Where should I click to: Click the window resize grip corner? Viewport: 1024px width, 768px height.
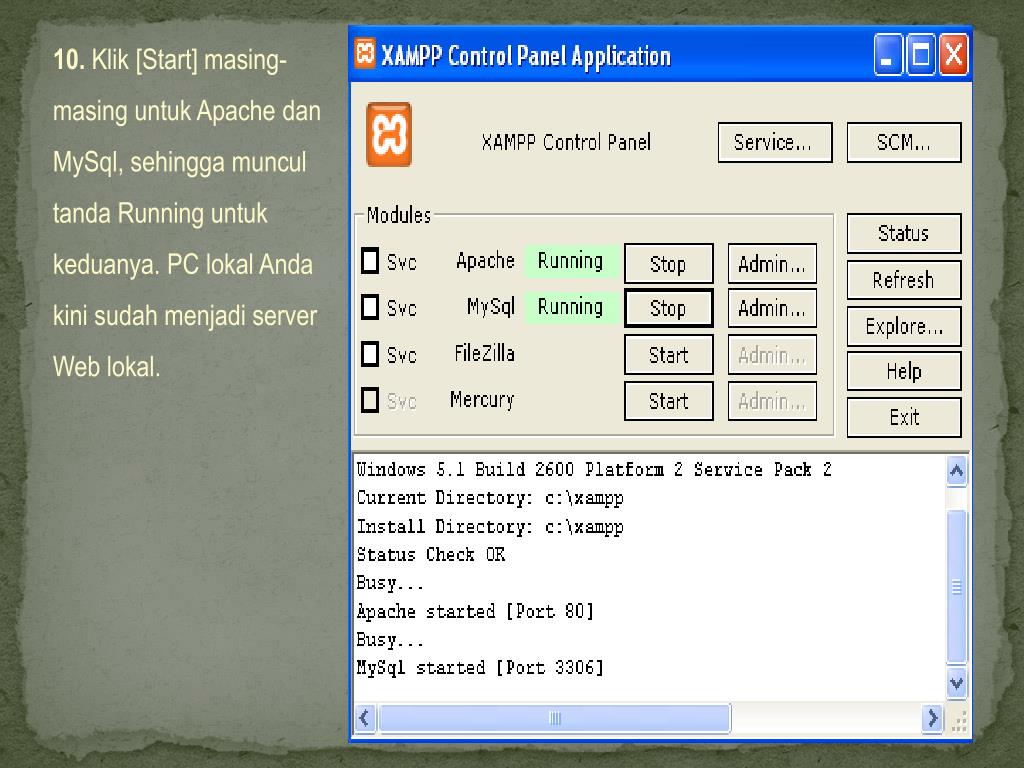click(x=959, y=722)
